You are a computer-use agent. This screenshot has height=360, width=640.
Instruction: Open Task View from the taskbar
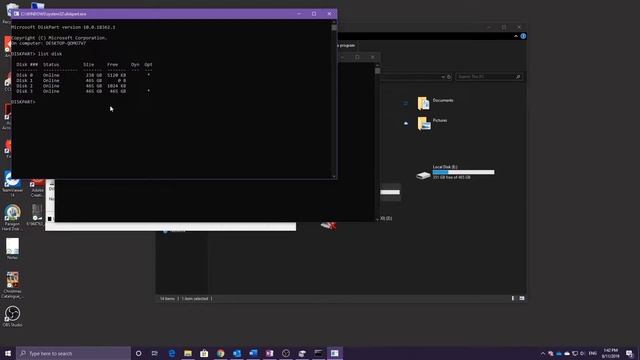tap(155, 353)
